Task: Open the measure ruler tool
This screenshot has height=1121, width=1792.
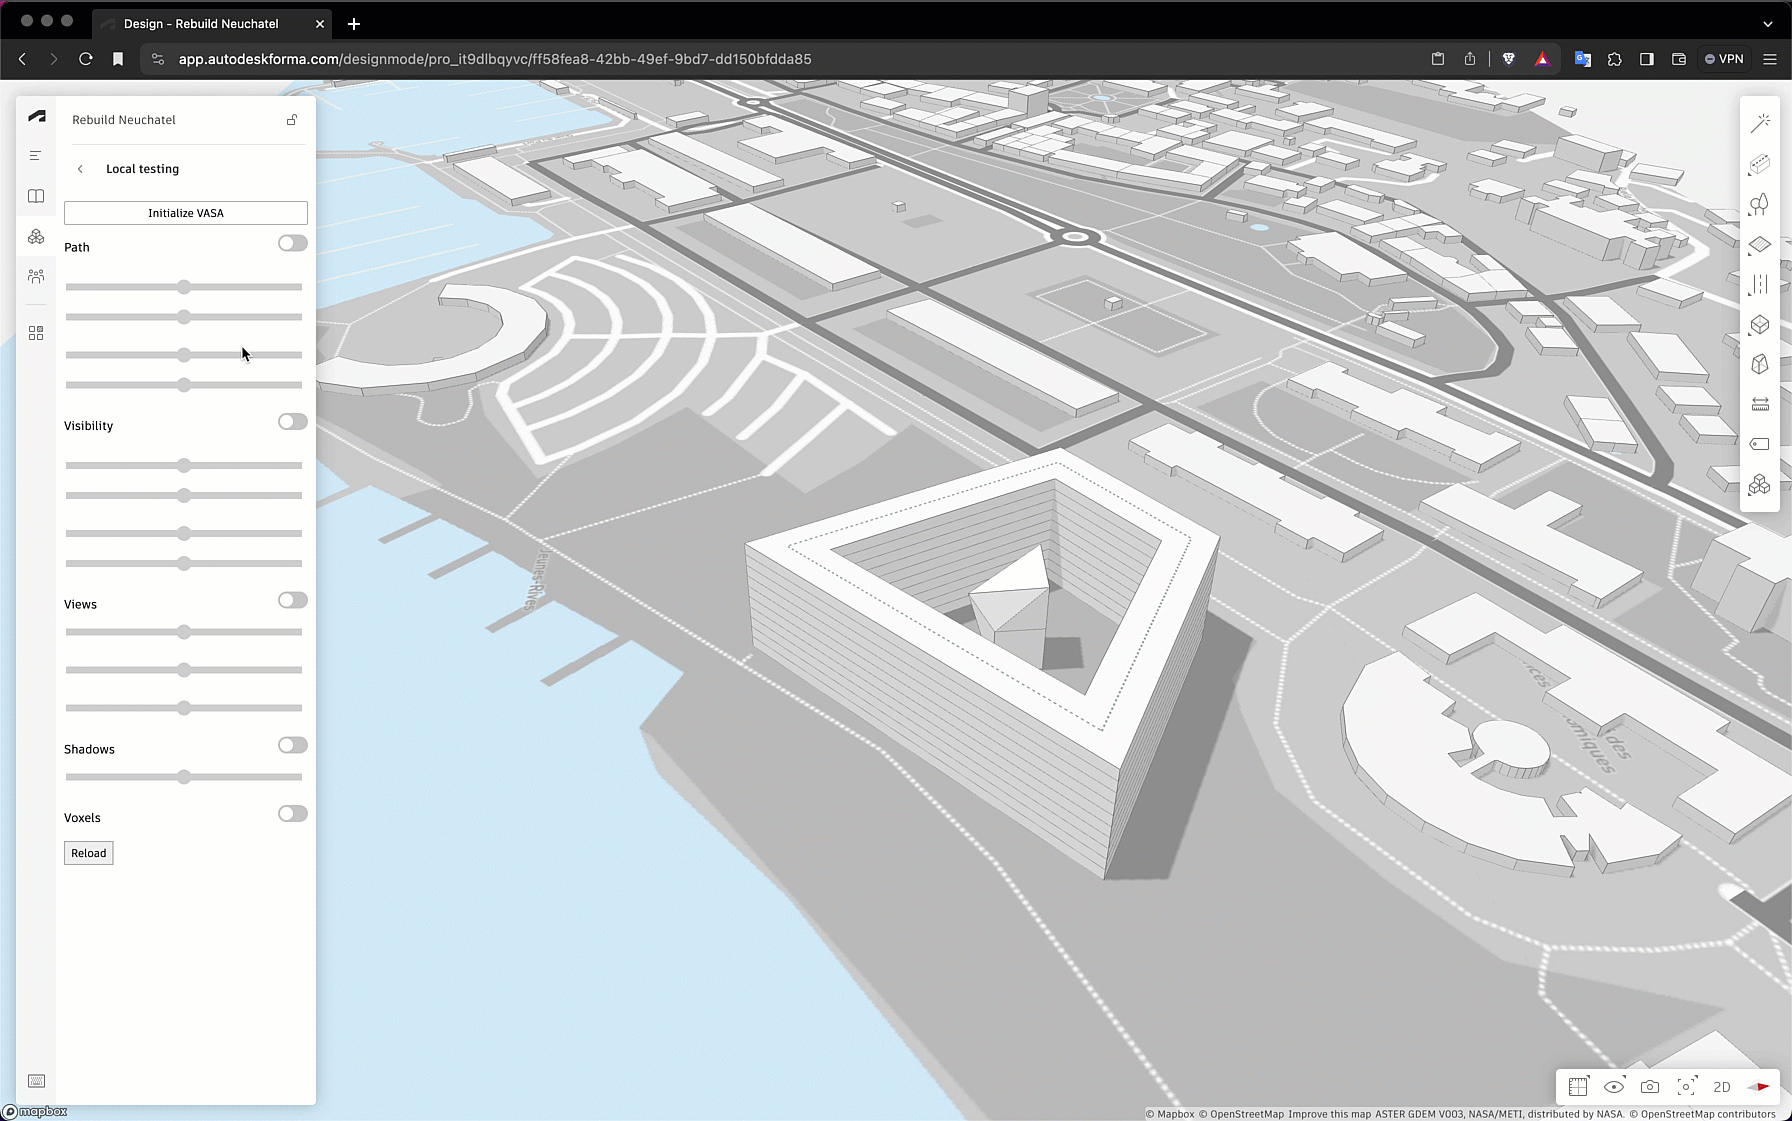Action: [x=1759, y=404]
